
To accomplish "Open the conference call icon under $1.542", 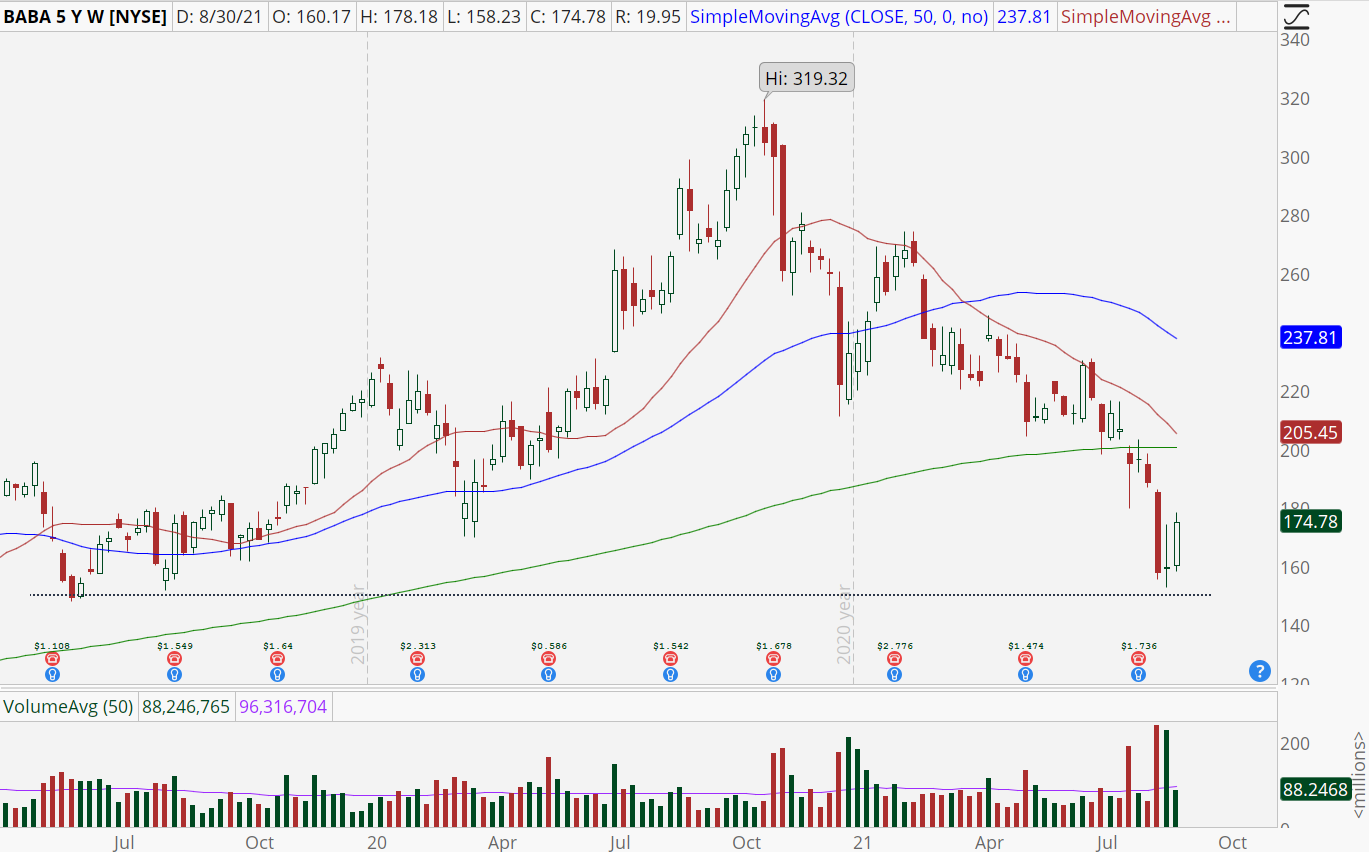I will point(670,659).
